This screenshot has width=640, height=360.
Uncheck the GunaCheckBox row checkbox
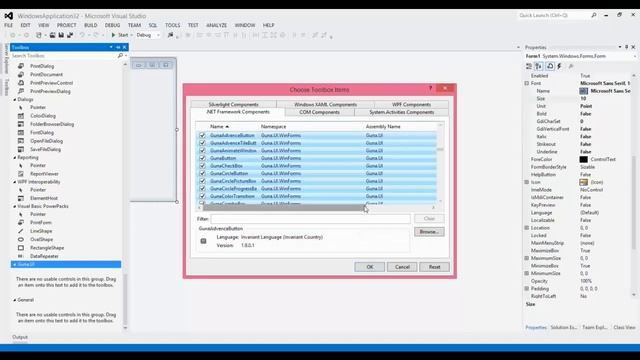[x=202, y=166]
